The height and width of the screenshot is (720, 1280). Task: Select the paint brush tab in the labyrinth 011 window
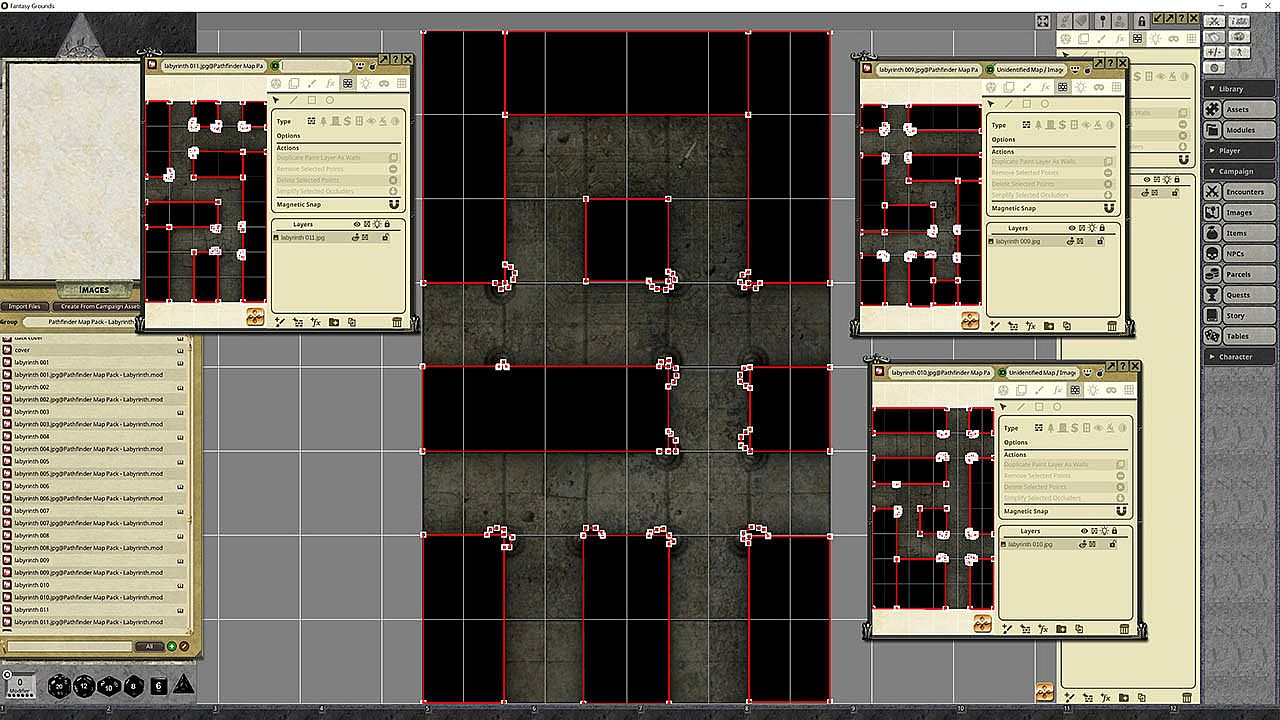[x=311, y=84]
